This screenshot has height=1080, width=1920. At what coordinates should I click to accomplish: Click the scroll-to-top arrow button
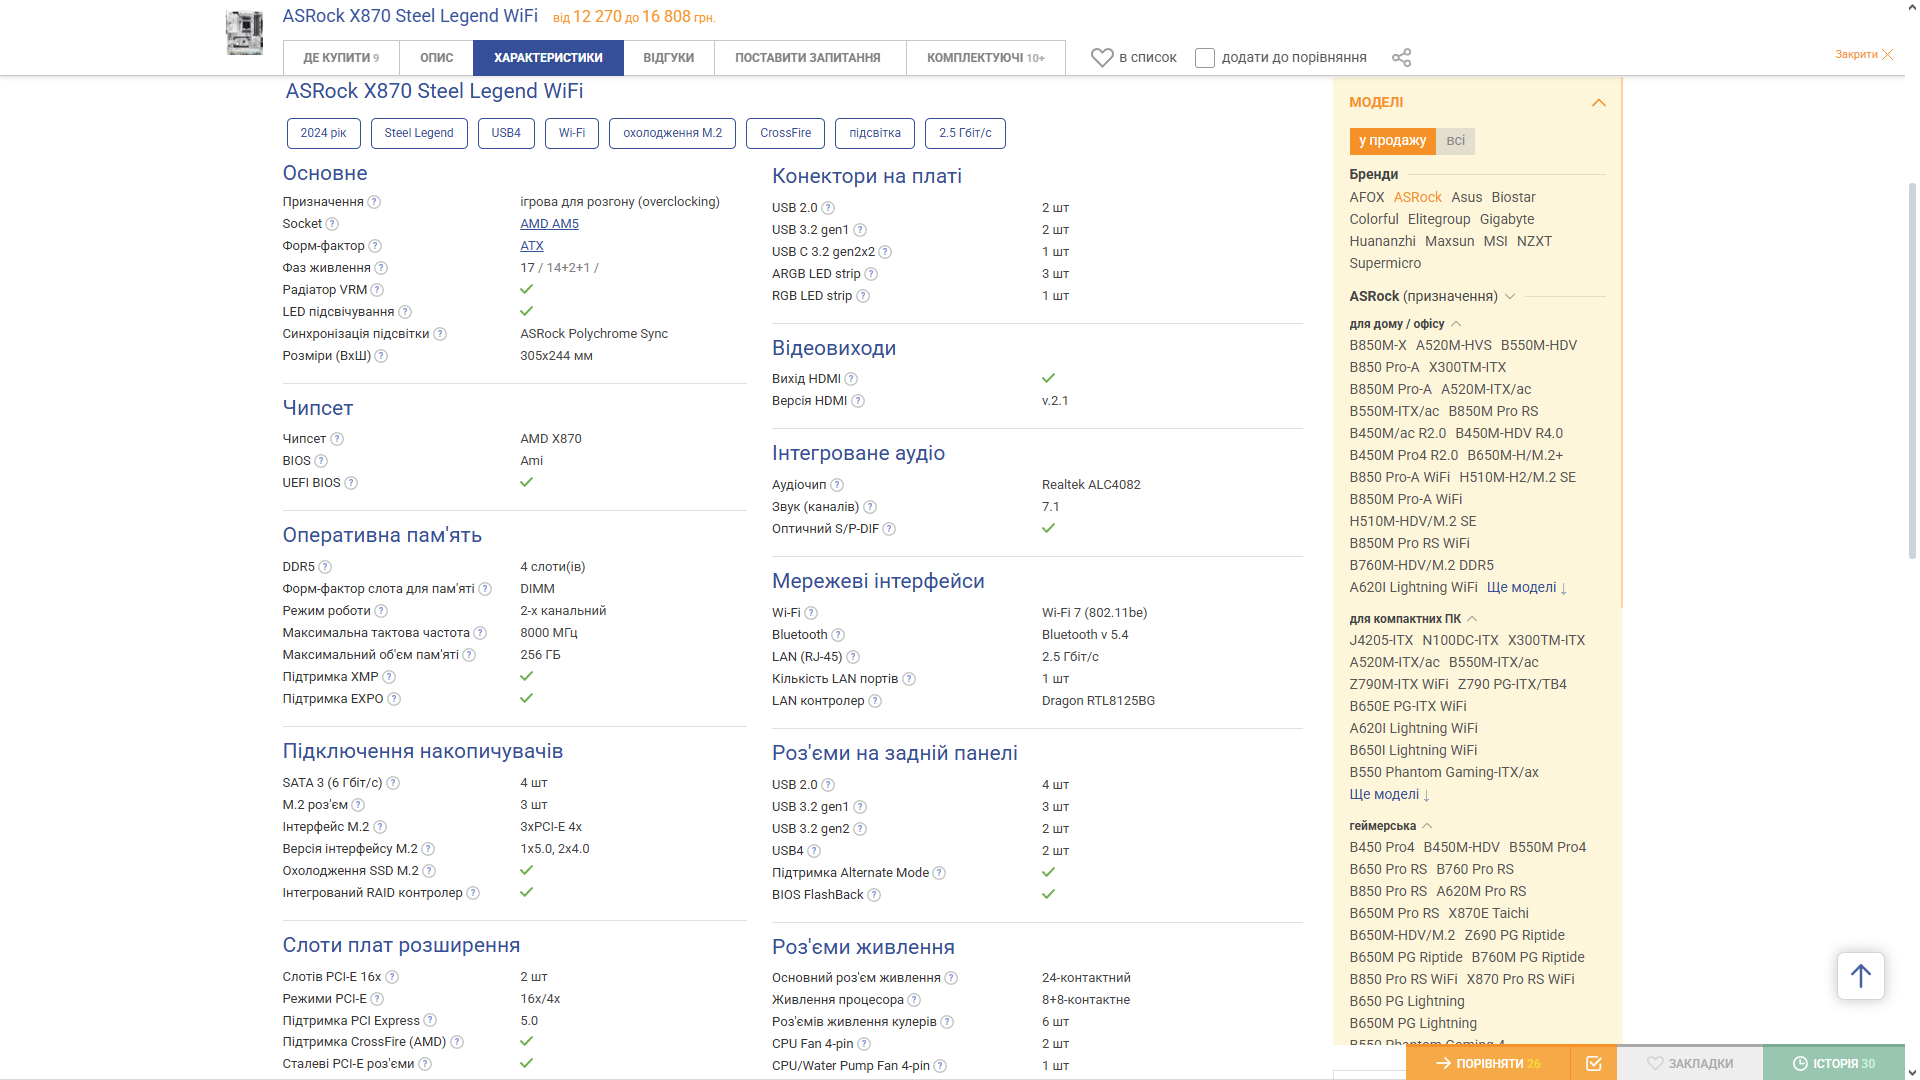pos(1860,975)
